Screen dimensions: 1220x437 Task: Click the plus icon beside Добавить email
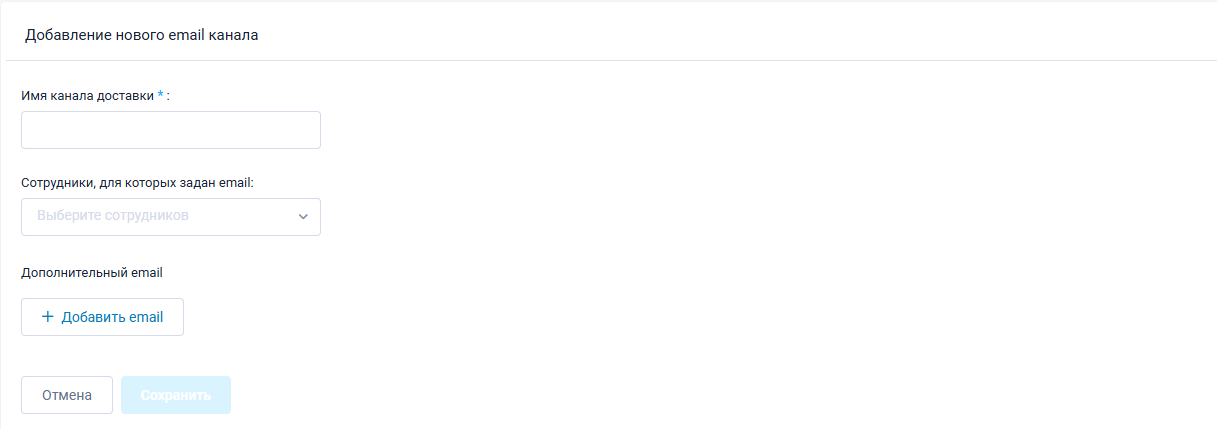(x=47, y=317)
